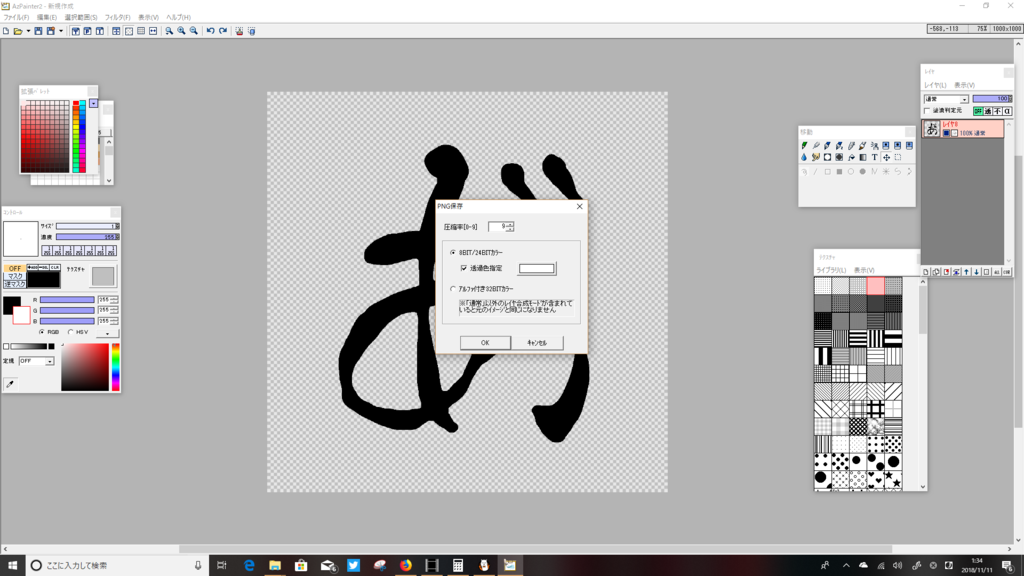This screenshot has width=1024, height=576.
Task: Open the 選択範囲(S) menu
Action: pyautogui.click(x=81, y=18)
